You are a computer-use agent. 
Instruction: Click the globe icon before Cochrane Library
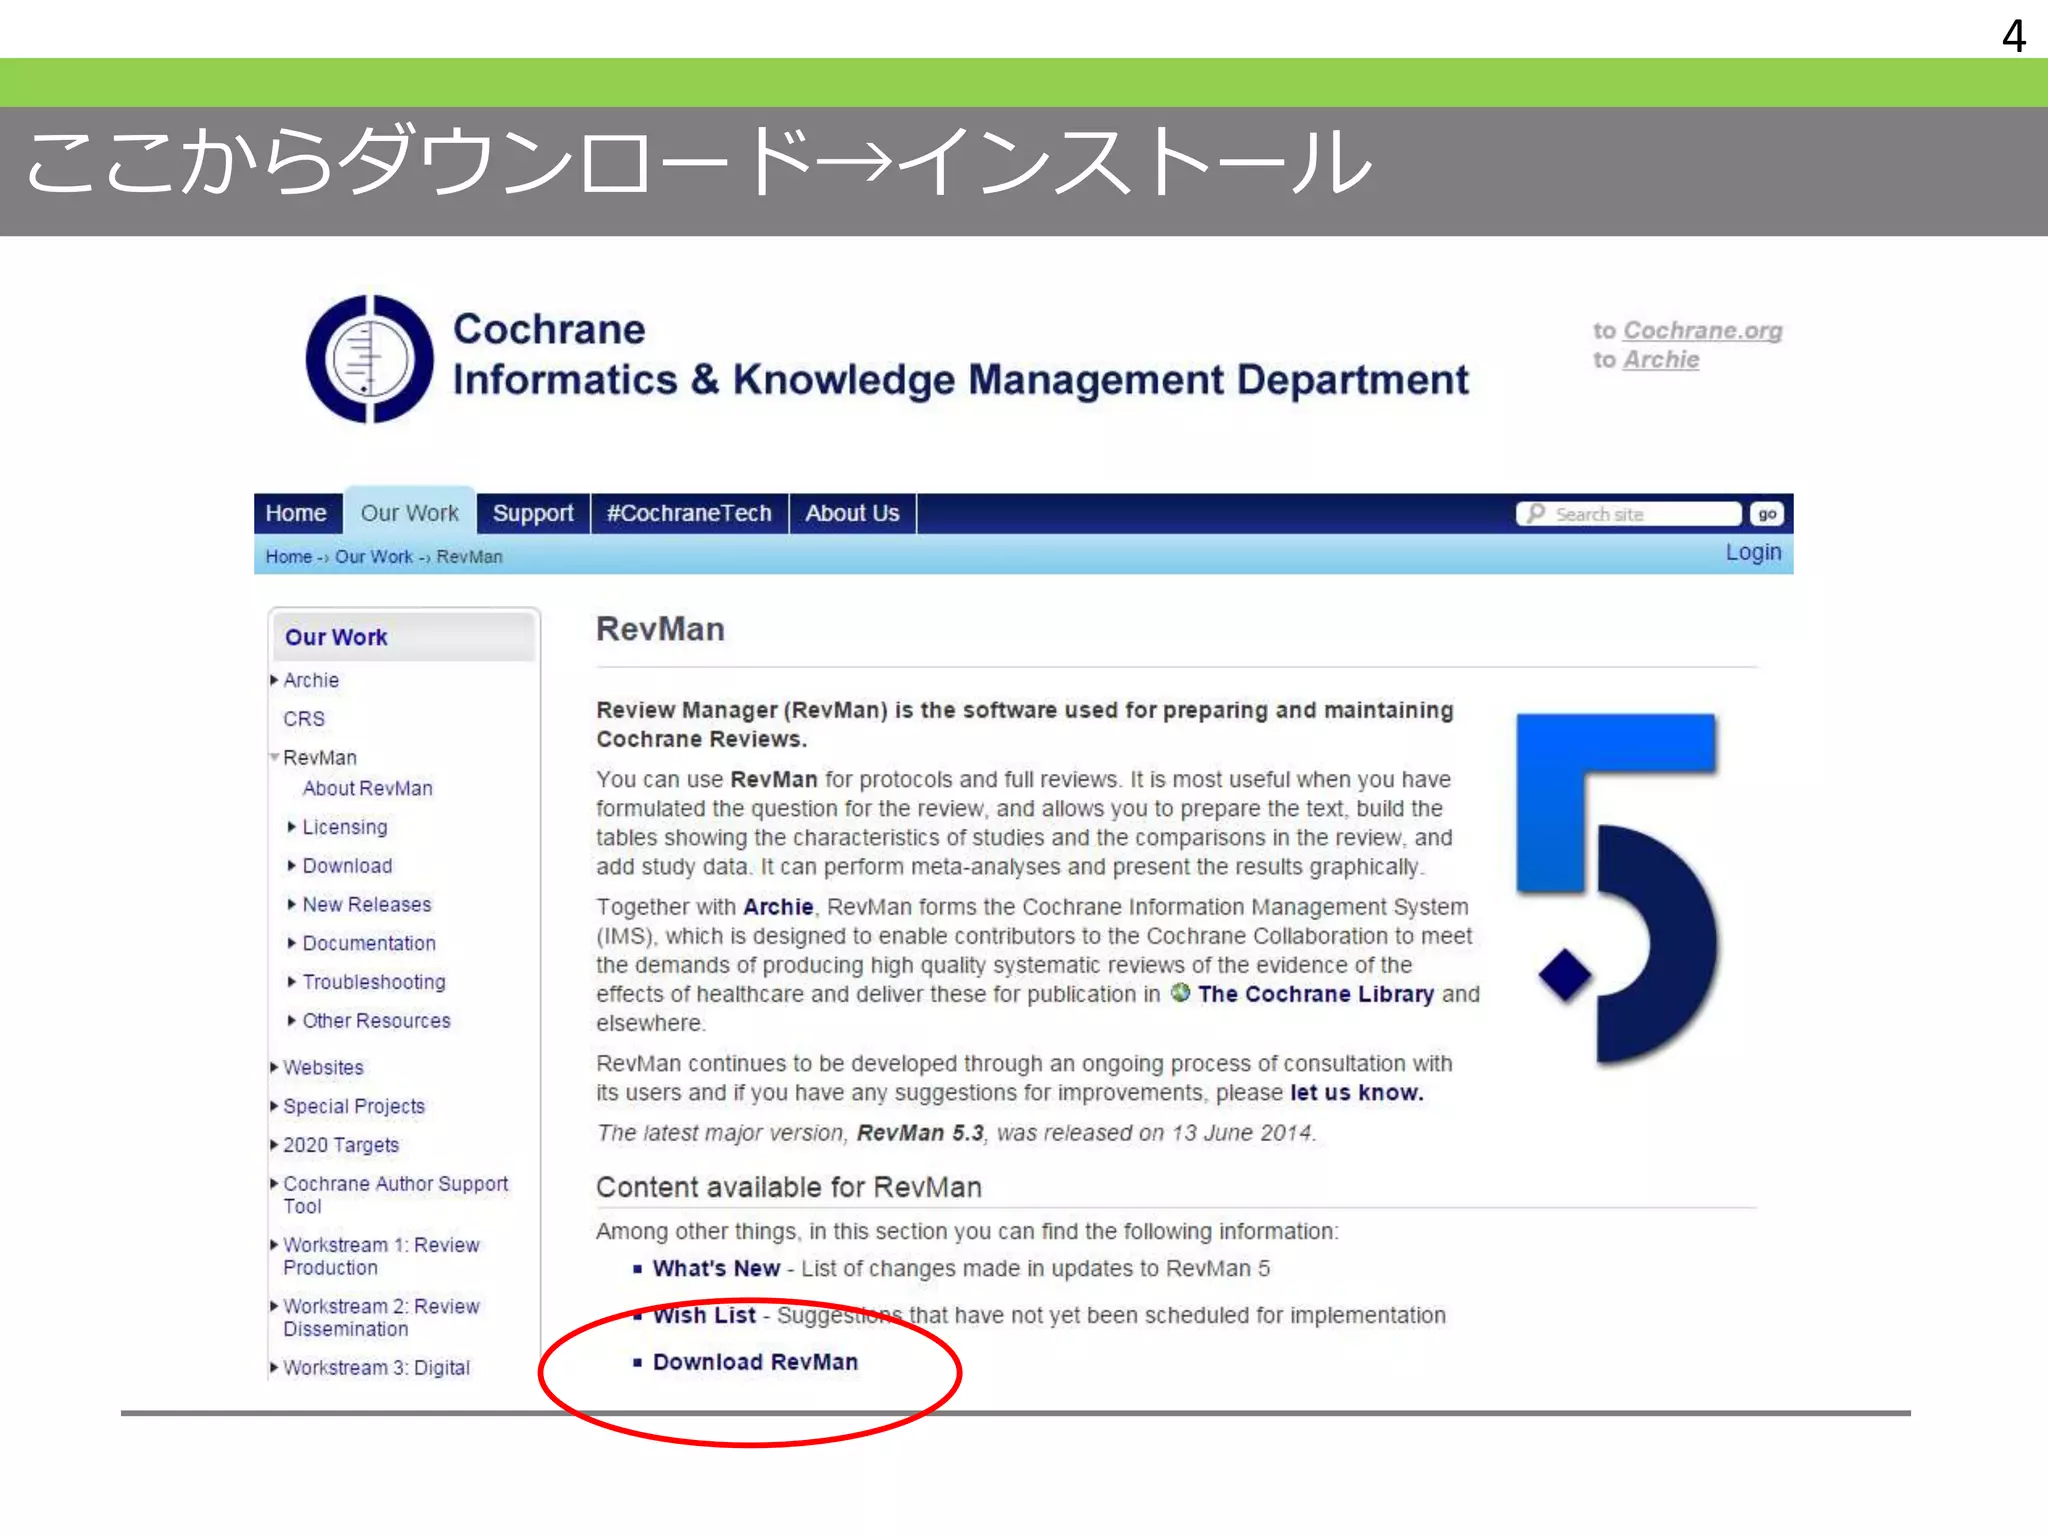(x=1180, y=993)
